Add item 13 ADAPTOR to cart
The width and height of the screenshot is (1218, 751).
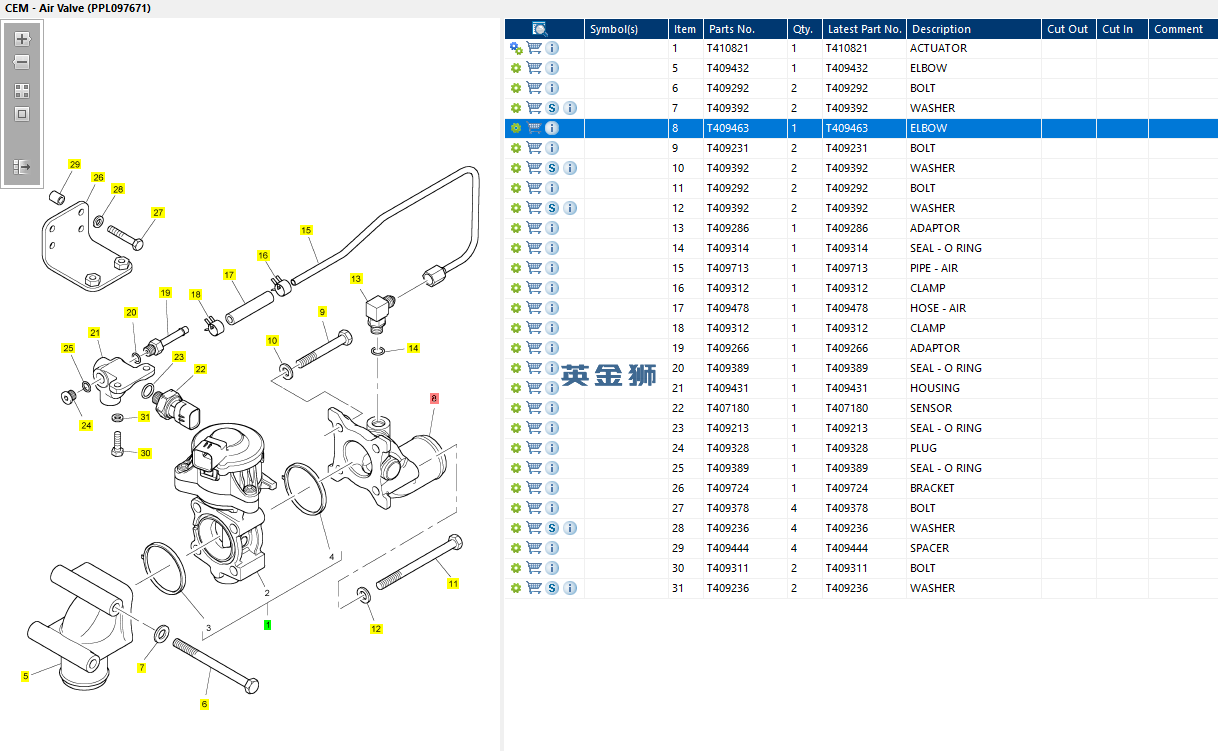[534, 228]
